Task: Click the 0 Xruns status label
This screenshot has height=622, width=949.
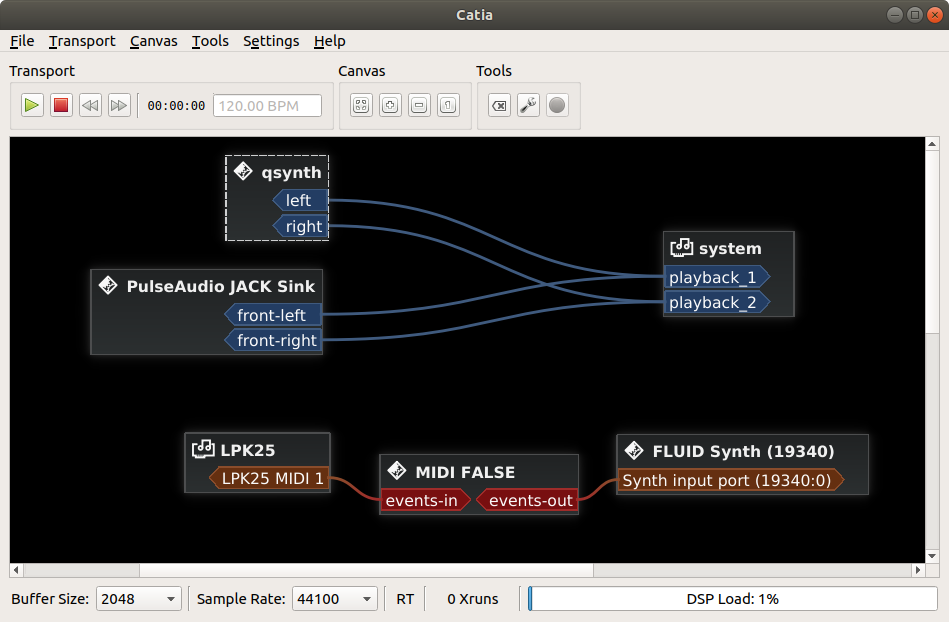Action: pyautogui.click(x=473, y=599)
